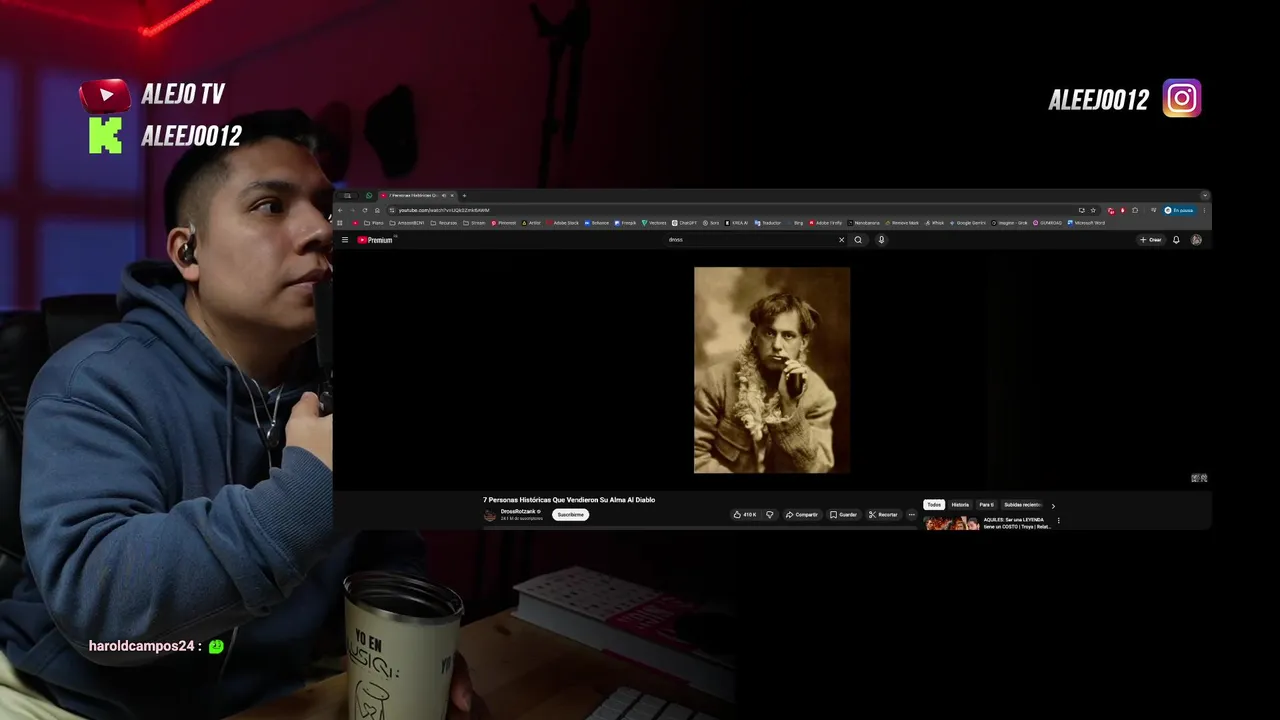Open the browser three-dot menu
The height and width of the screenshot is (720, 1280).
click(x=1204, y=210)
